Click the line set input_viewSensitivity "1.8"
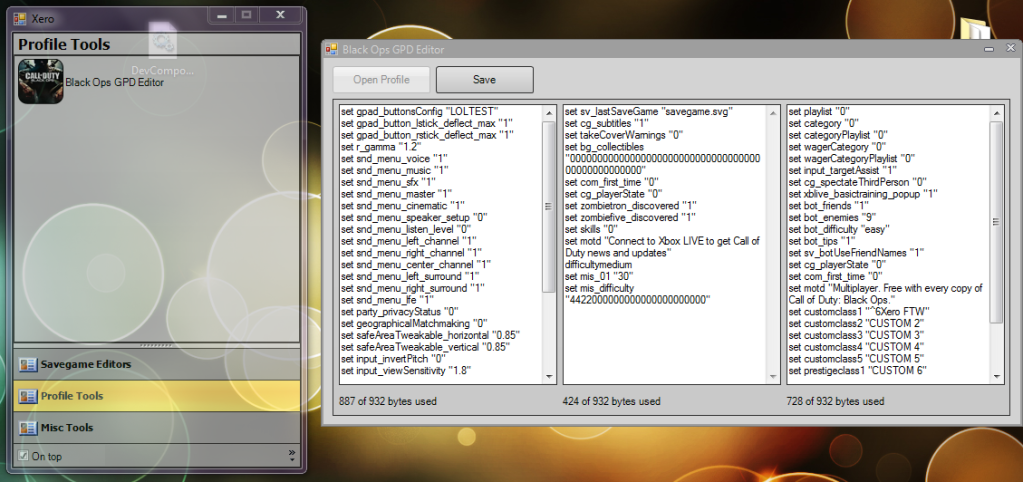Viewport: 1023px width, 482px height. tap(406, 370)
